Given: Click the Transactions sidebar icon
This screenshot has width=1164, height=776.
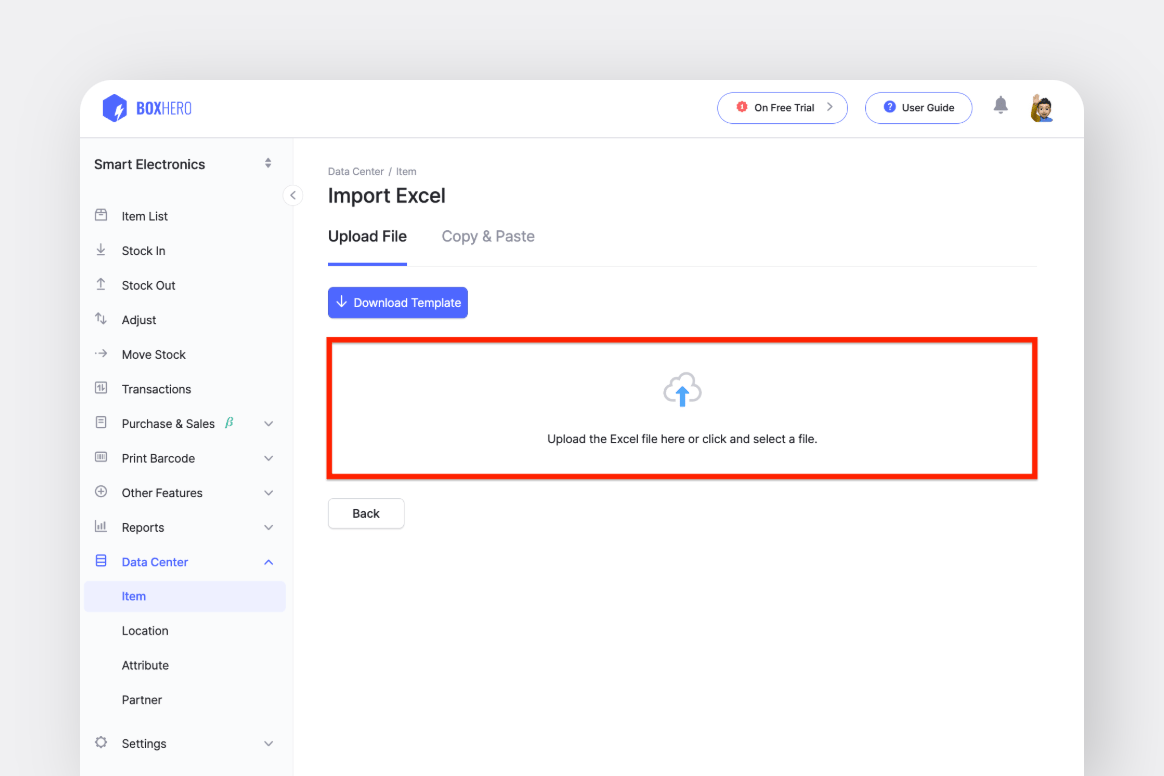Looking at the screenshot, I should [x=101, y=388].
